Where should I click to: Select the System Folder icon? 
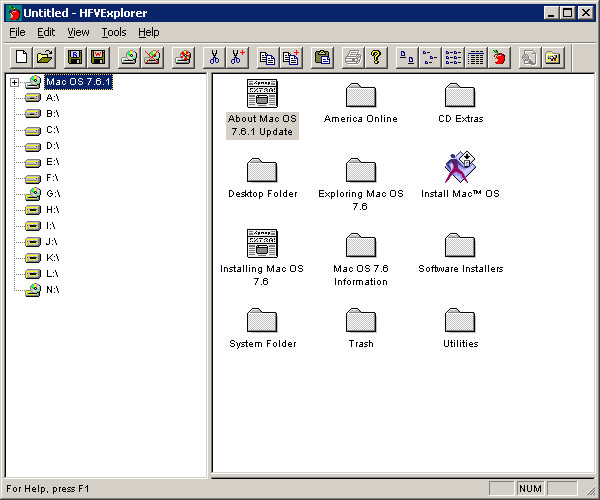(x=262, y=320)
